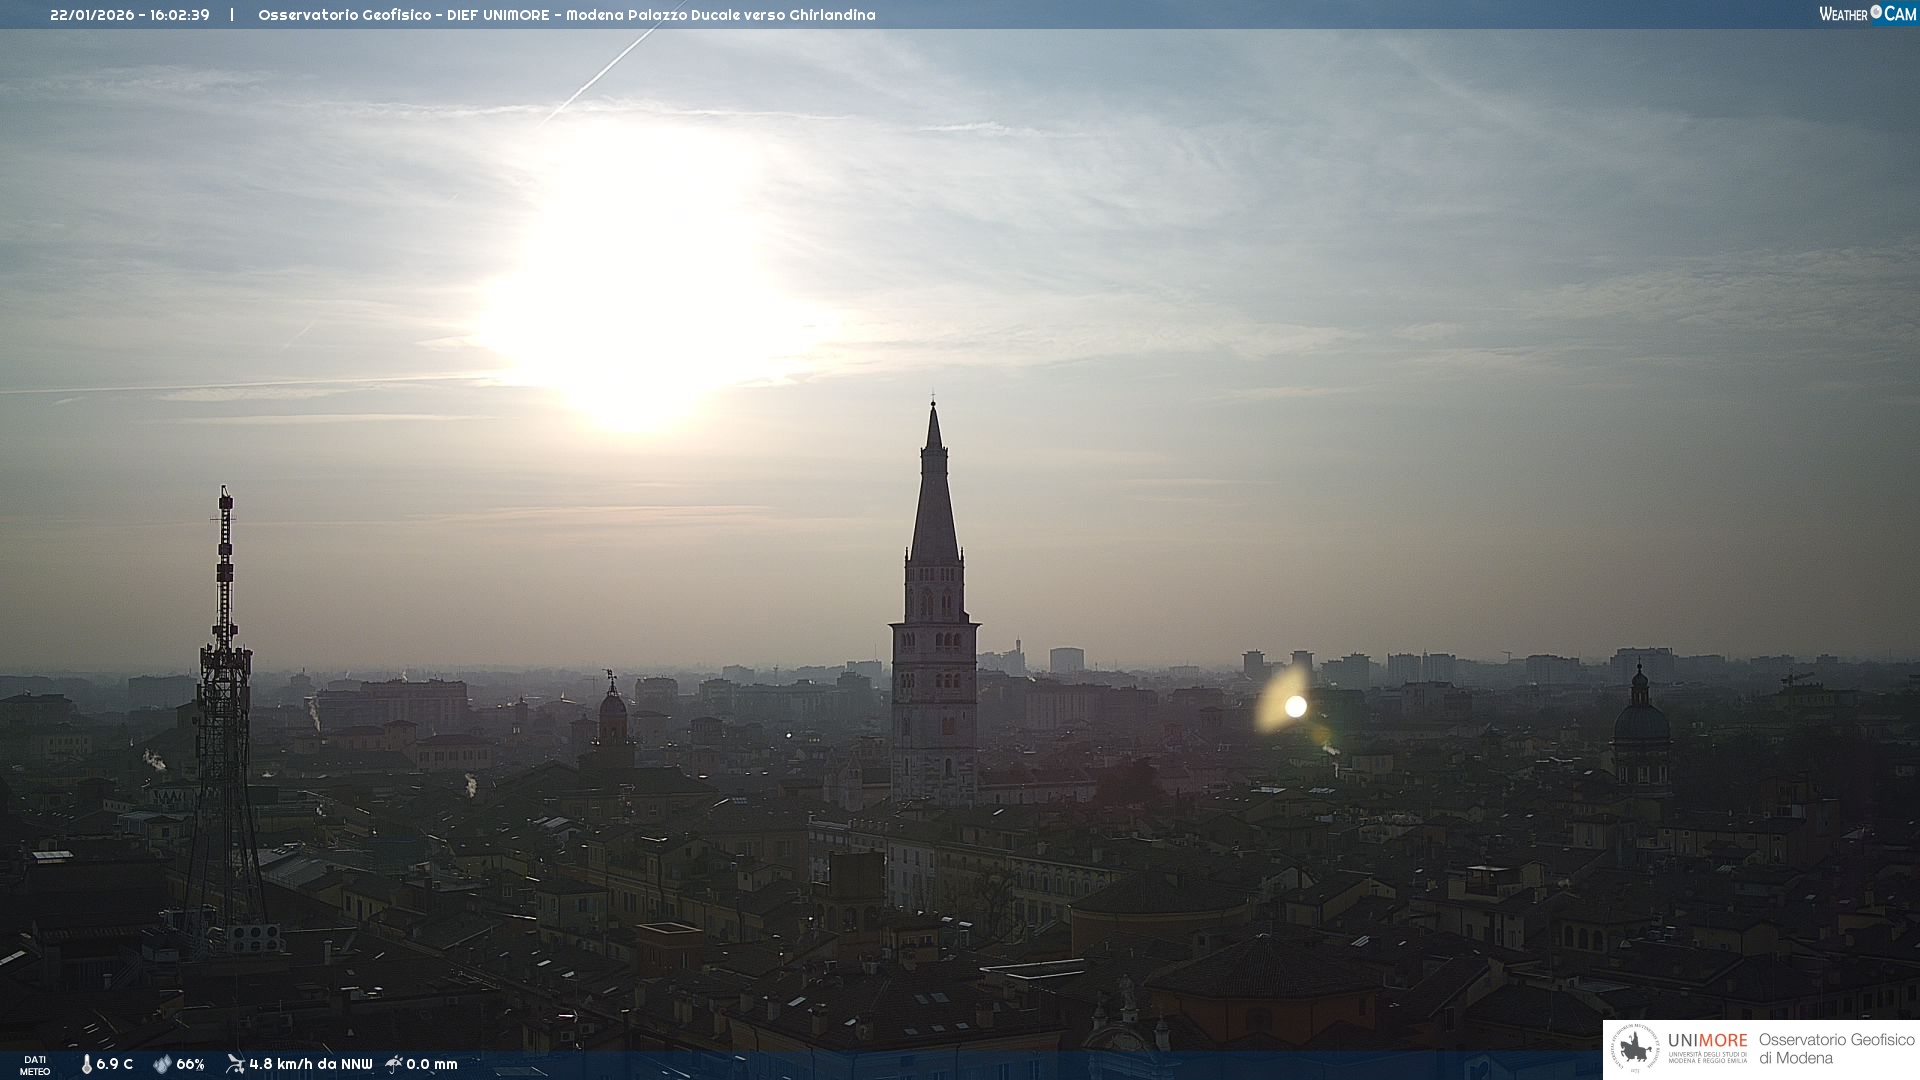
Task: Click the DATI METEO label
Action: (35, 1065)
